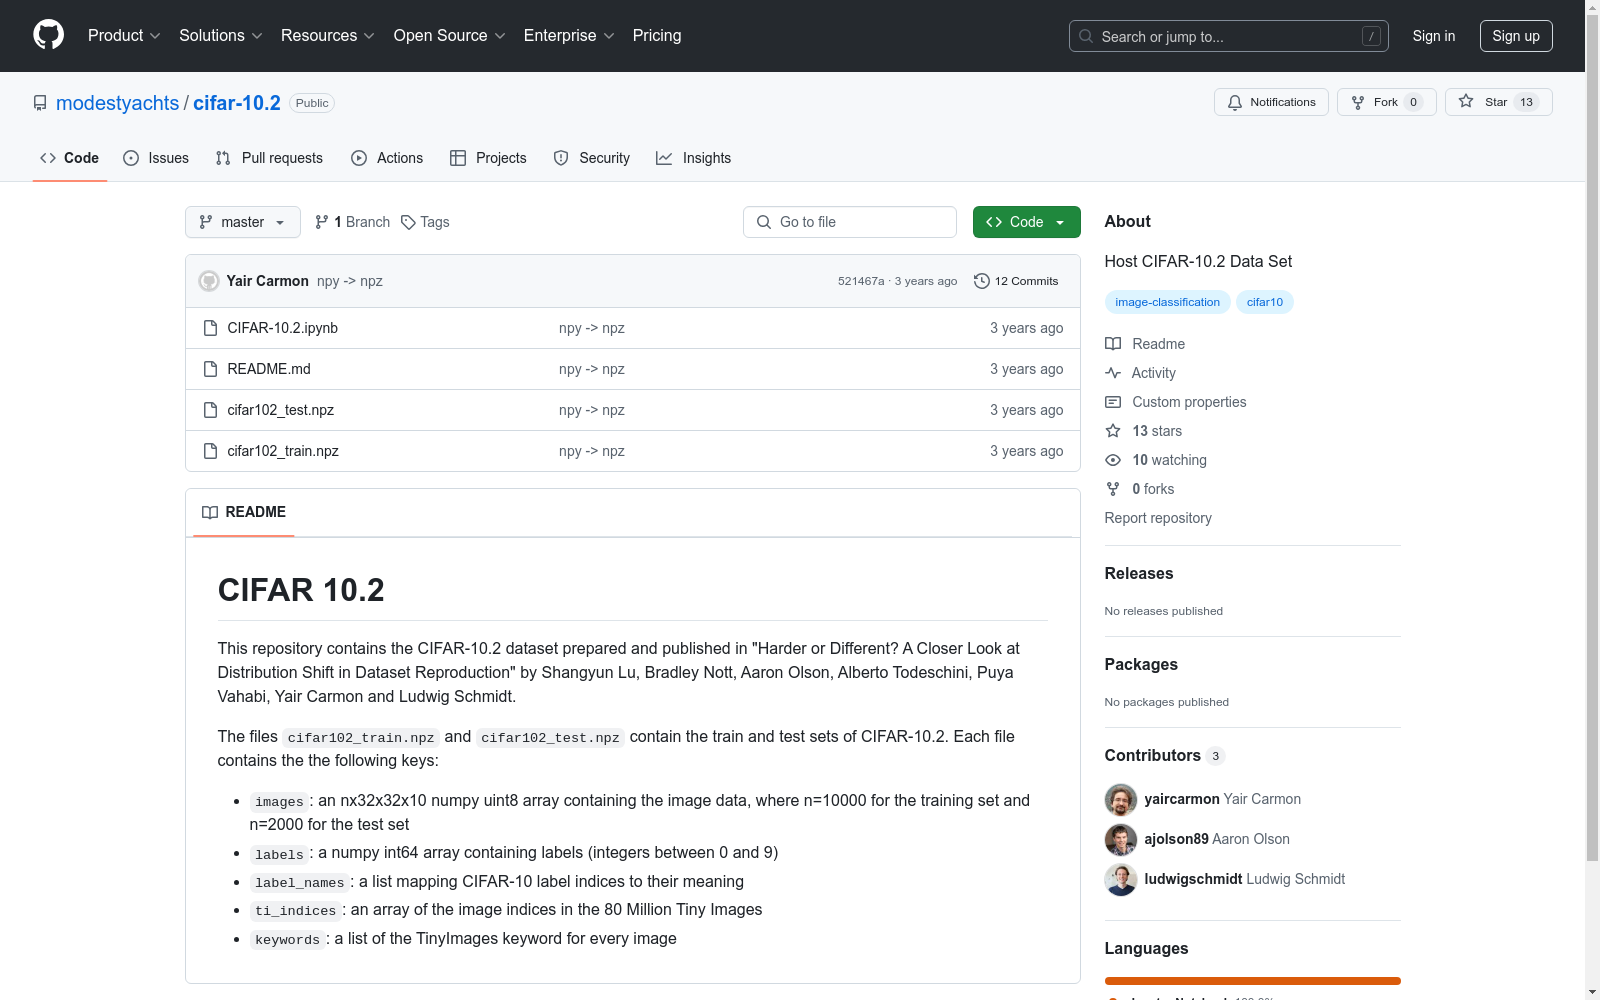Viewport: 1600px width, 1000px height.
Task: Click the star icon beside 13 stars
Action: point(1113,431)
